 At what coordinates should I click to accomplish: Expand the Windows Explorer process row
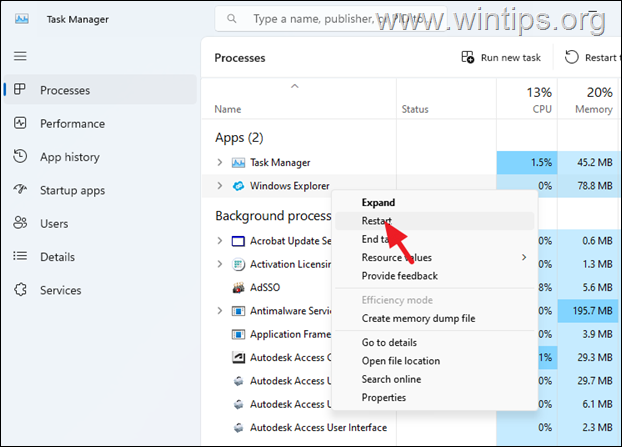[220, 185]
